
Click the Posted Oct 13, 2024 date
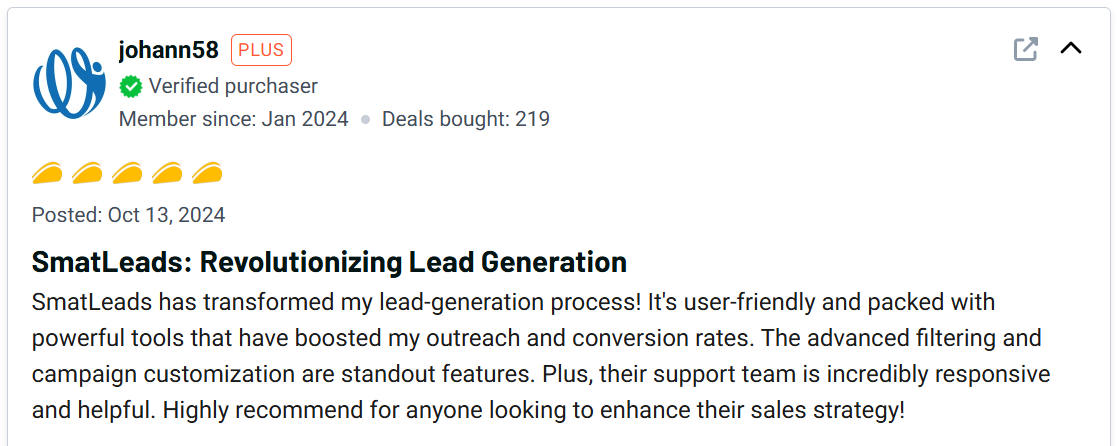128,215
